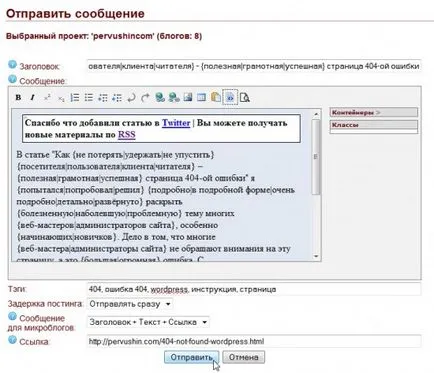Apply subscript formatting
This screenshot has width=434, height=373.
[x=61, y=98]
